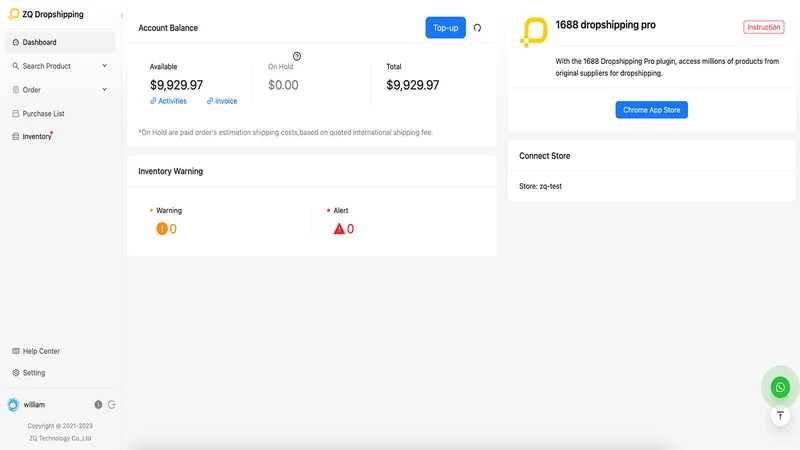Image resolution: width=800 pixels, height=450 pixels.
Task: Click the username william
Action: (x=34, y=405)
